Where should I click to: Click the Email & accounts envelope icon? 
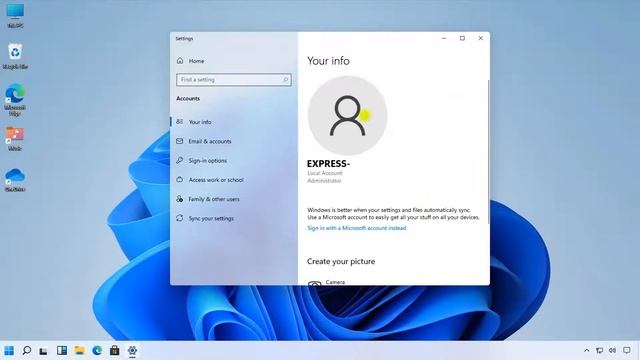[180, 141]
